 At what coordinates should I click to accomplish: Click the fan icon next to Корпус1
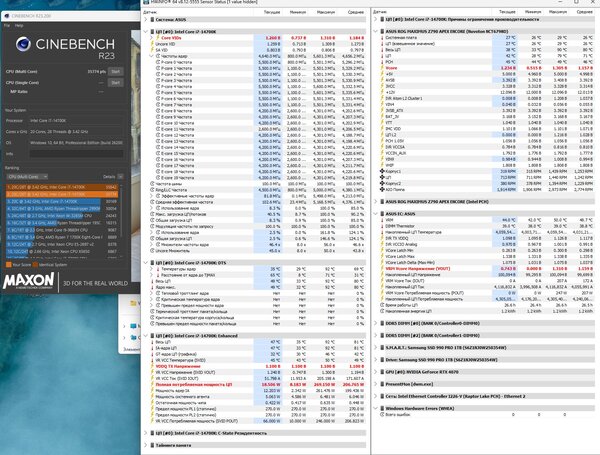coord(382,171)
